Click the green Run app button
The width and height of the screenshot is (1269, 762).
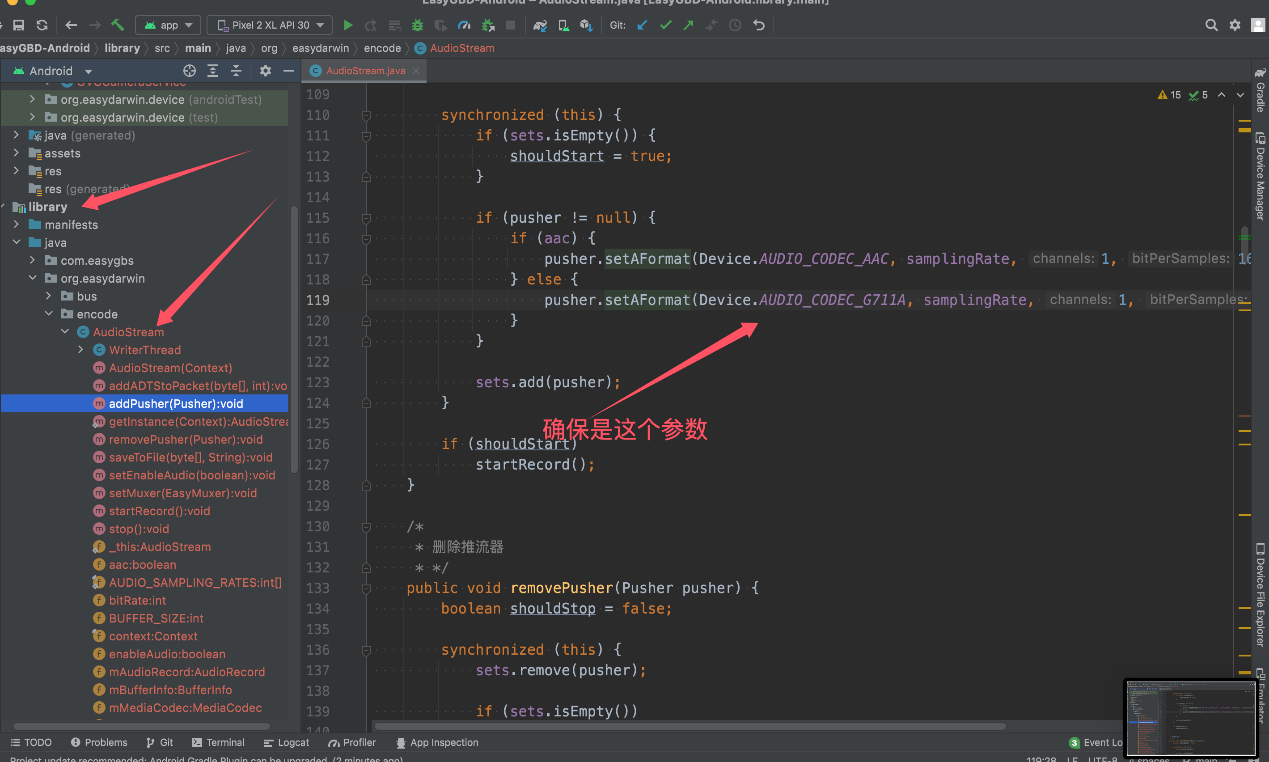(348, 25)
